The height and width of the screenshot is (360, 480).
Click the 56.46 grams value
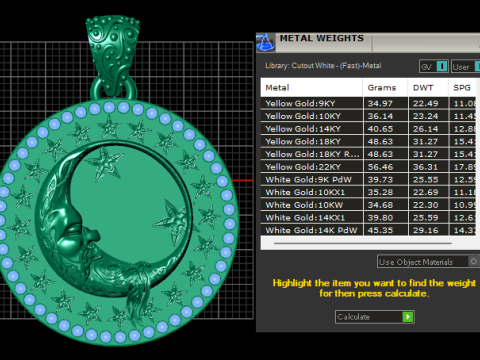(380, 167)
